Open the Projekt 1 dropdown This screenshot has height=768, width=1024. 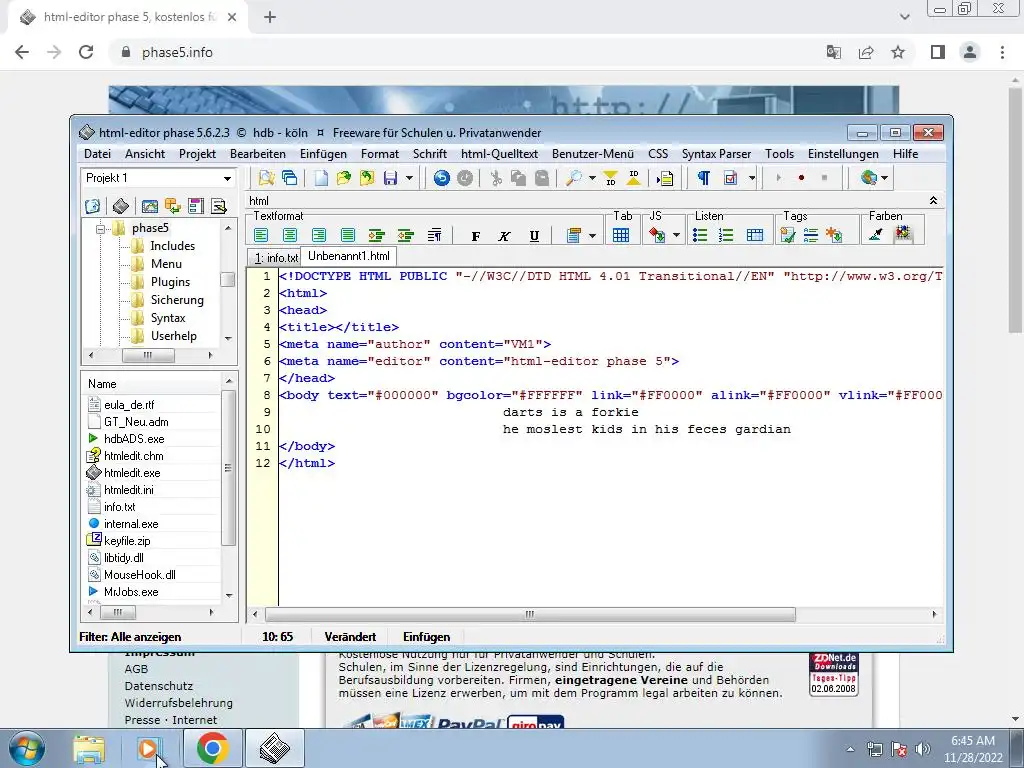(x=227, y=178)
